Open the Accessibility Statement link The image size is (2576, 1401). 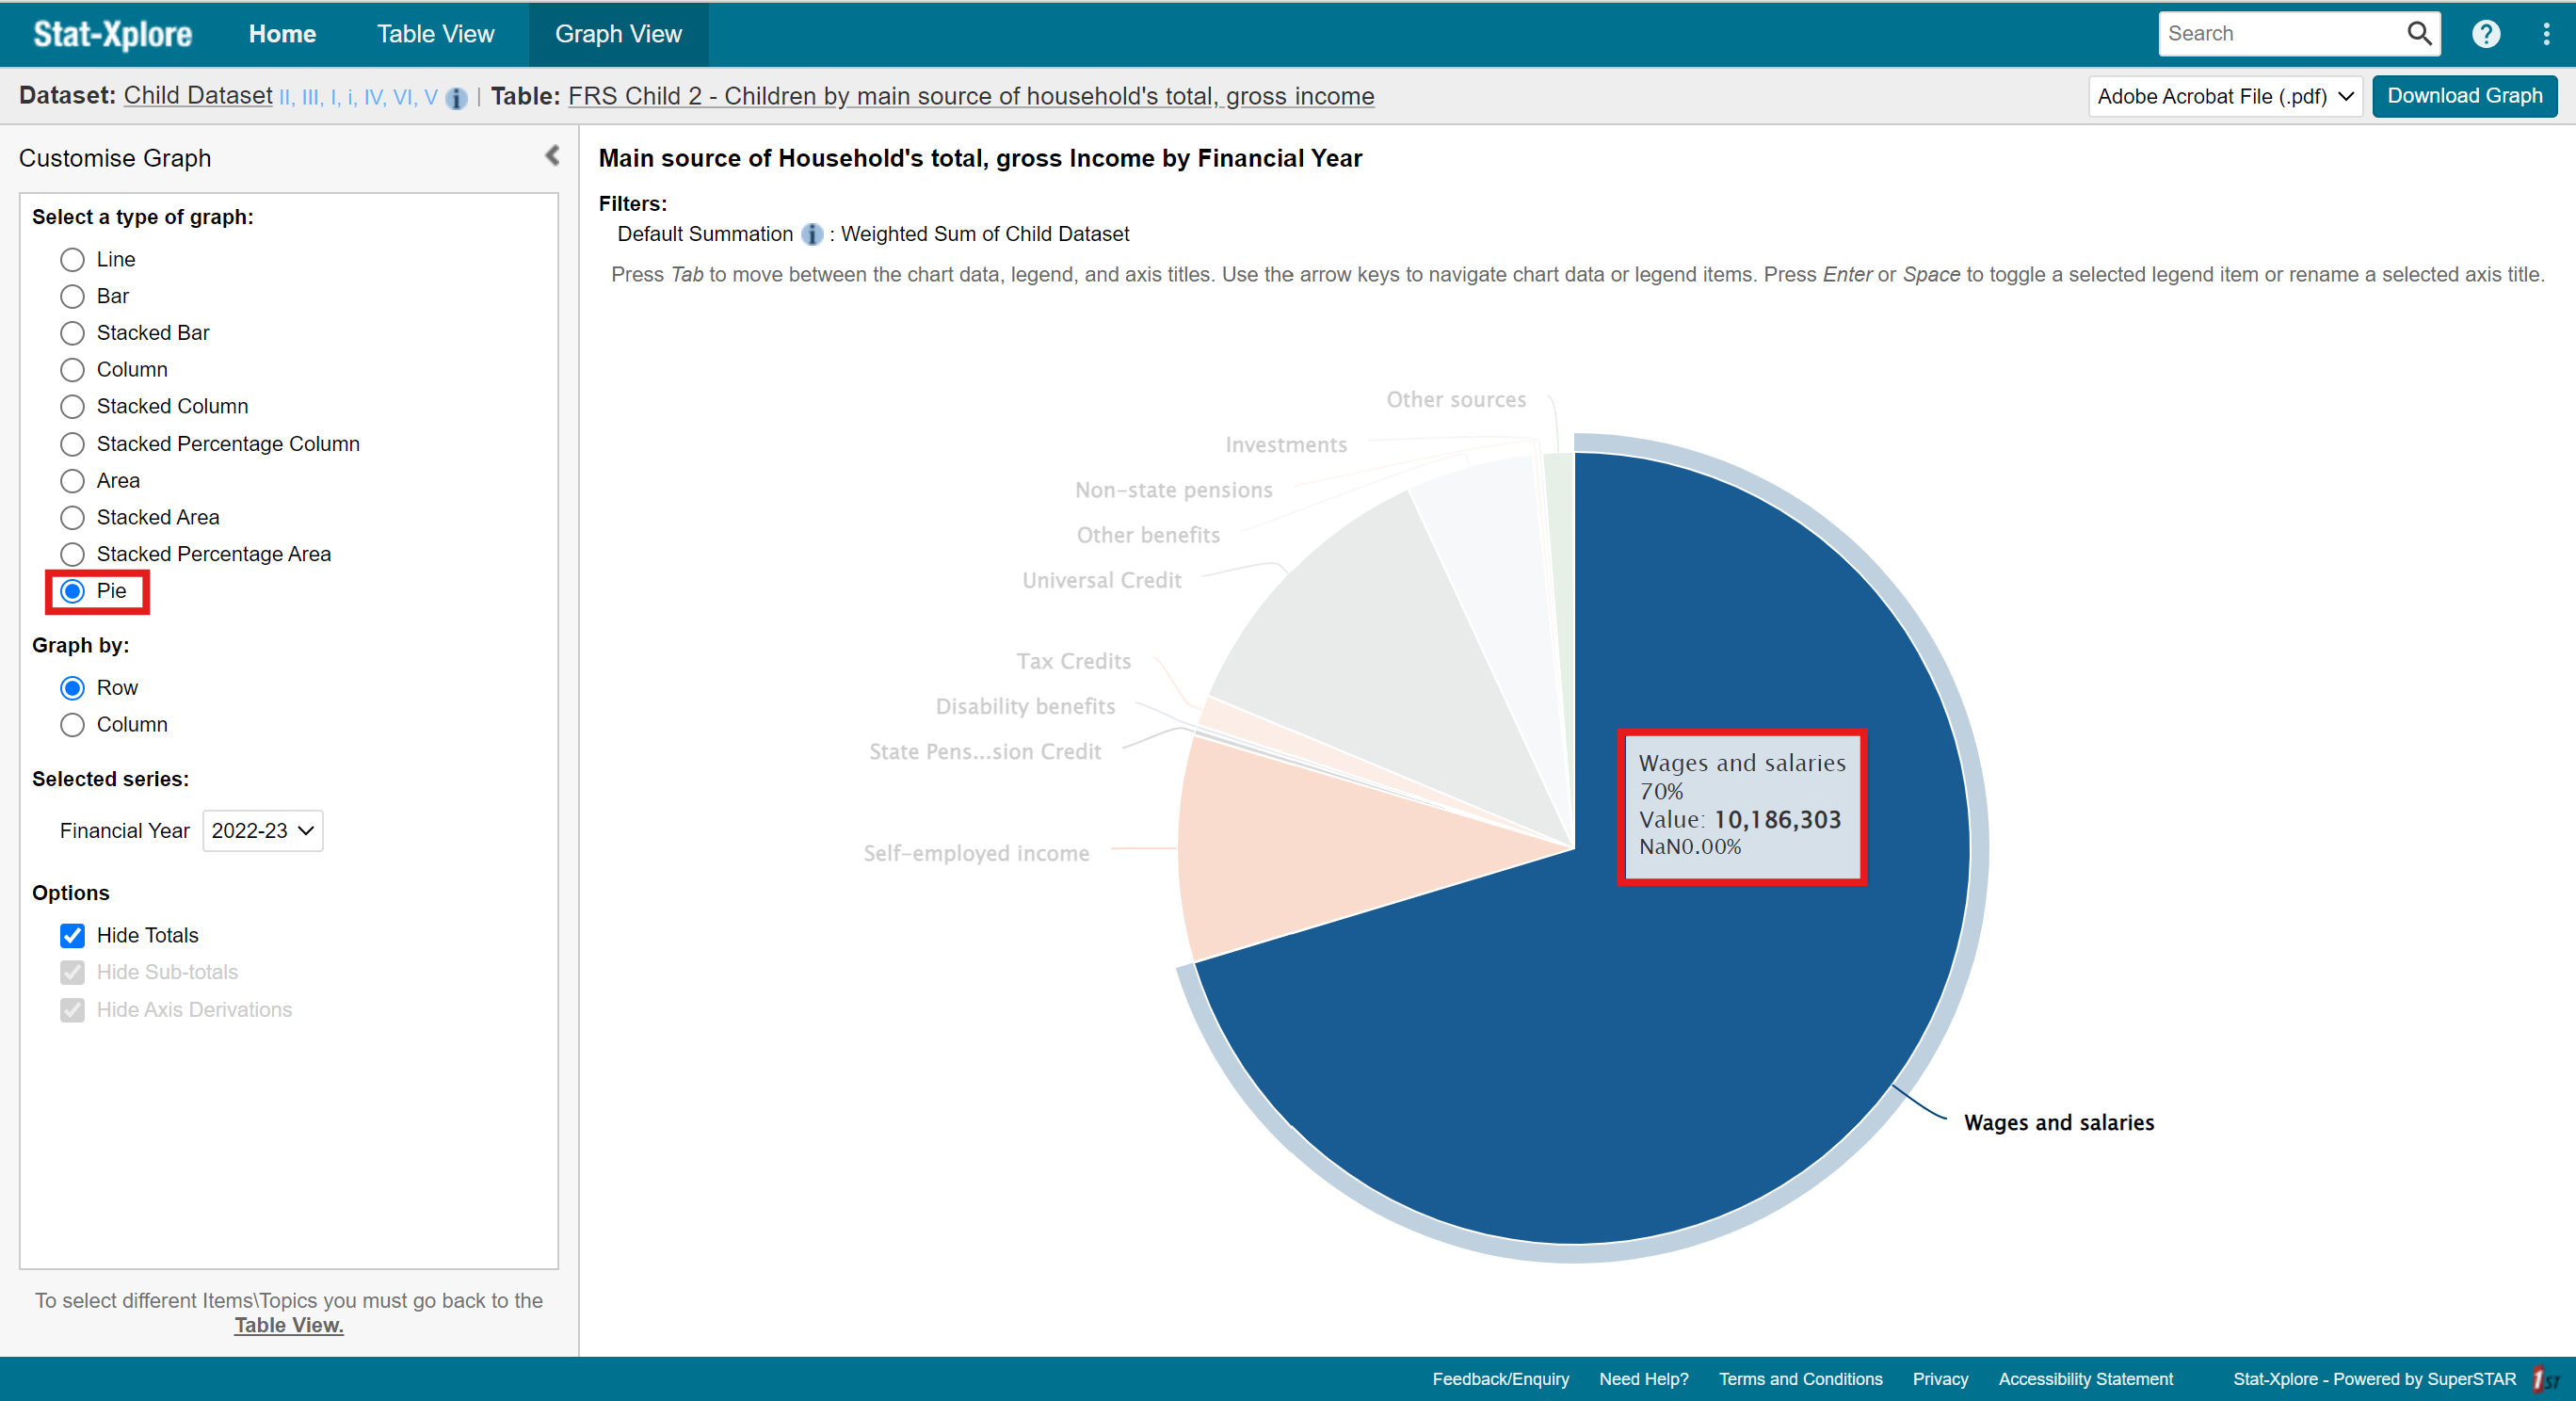point(2085,1379)
